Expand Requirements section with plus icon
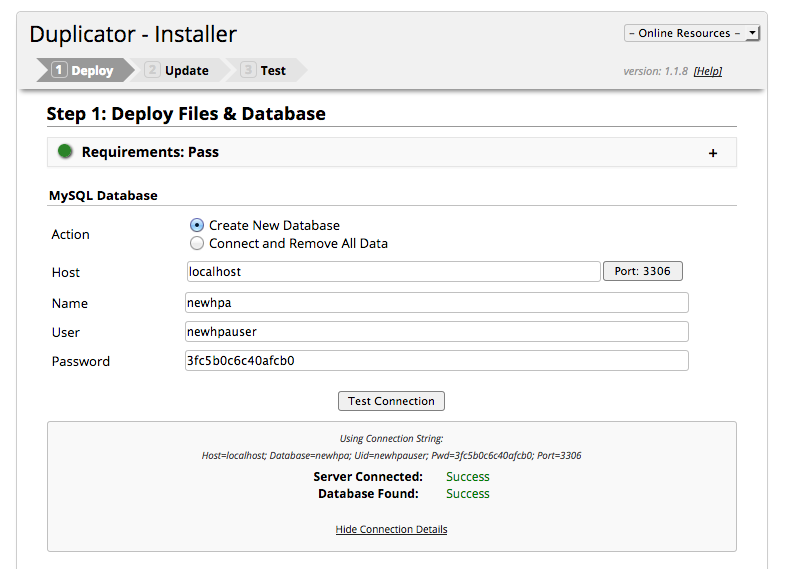This screenshot has height=569, width=786. 713,153
